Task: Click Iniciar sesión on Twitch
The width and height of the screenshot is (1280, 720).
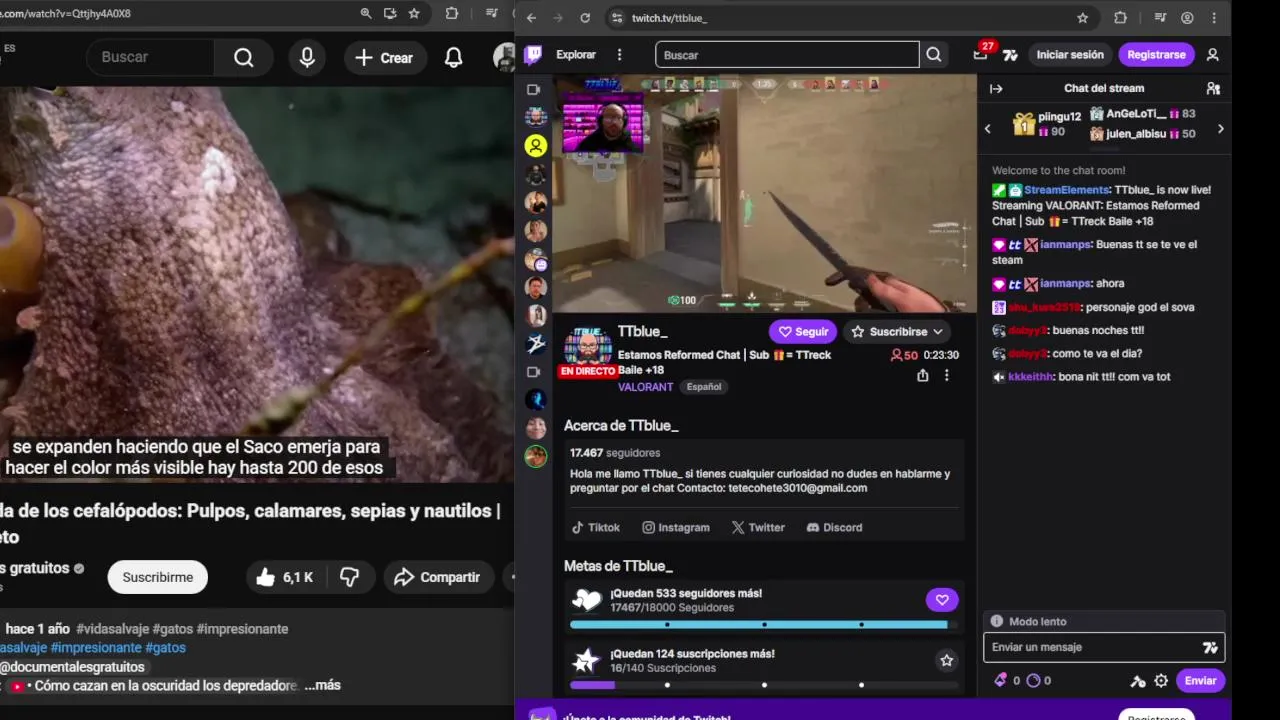Action: (1070, 55)
